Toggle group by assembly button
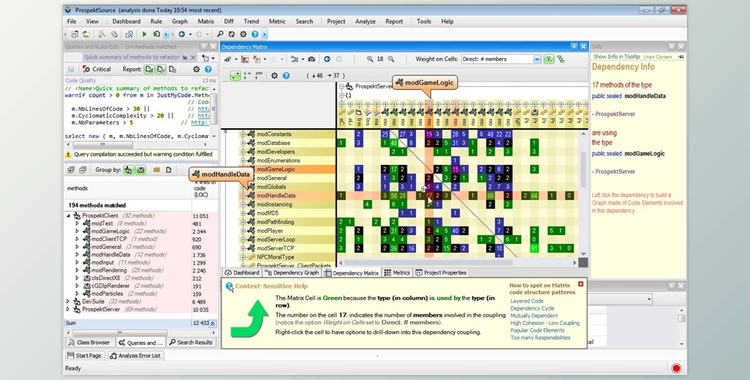750x380 pixels. [128, 170]
